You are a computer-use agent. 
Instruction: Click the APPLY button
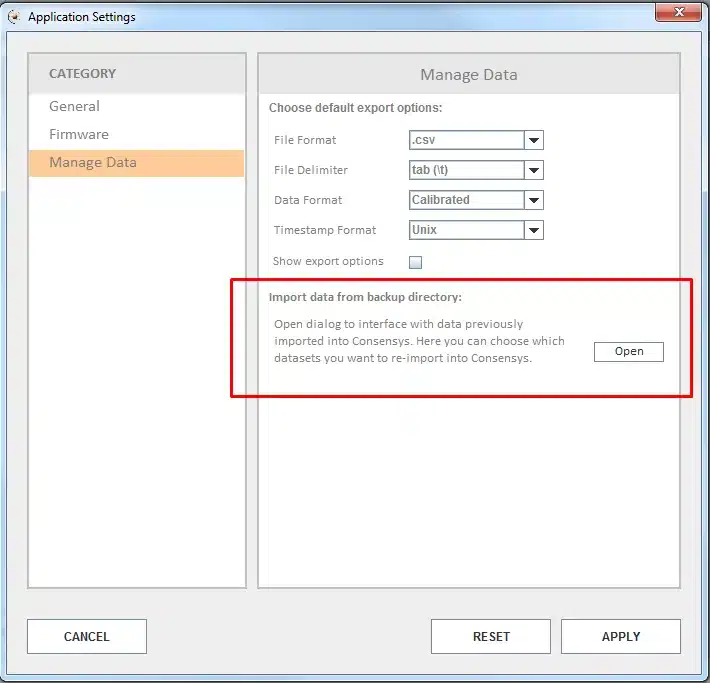click(x=621, y=636)
